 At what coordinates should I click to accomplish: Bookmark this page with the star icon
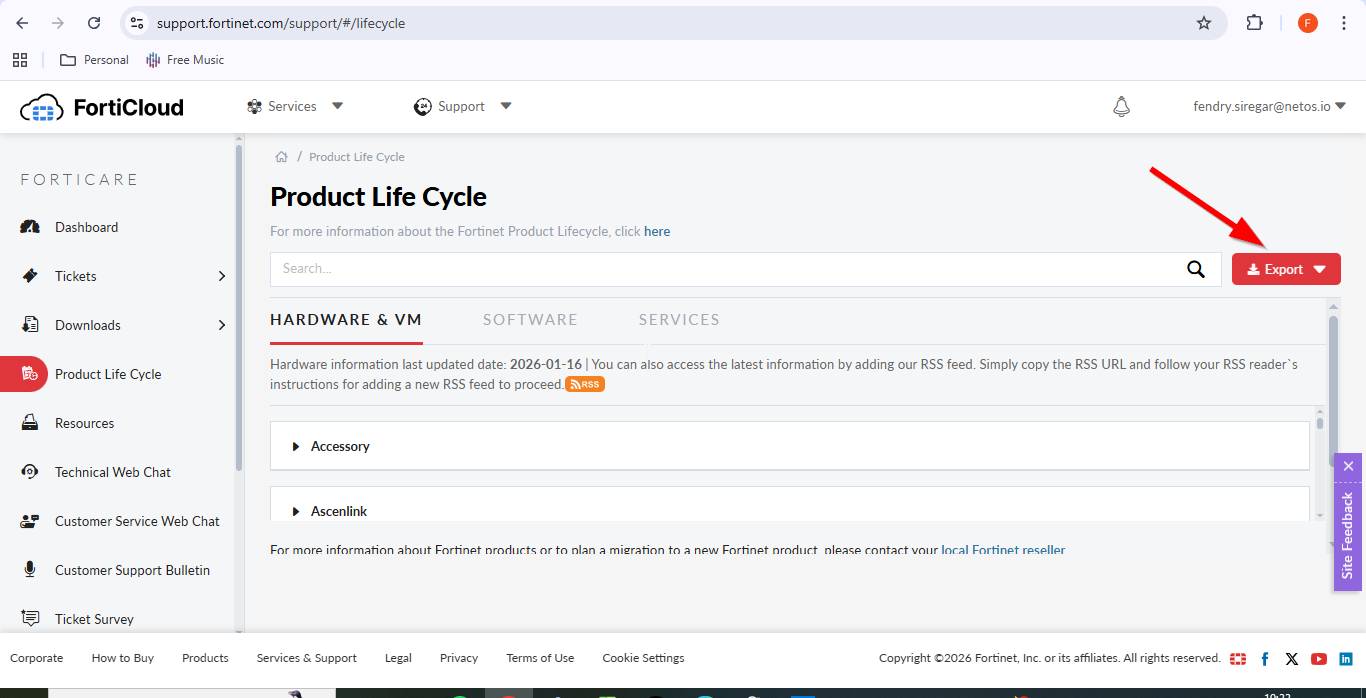click(x=1204, y=23)
